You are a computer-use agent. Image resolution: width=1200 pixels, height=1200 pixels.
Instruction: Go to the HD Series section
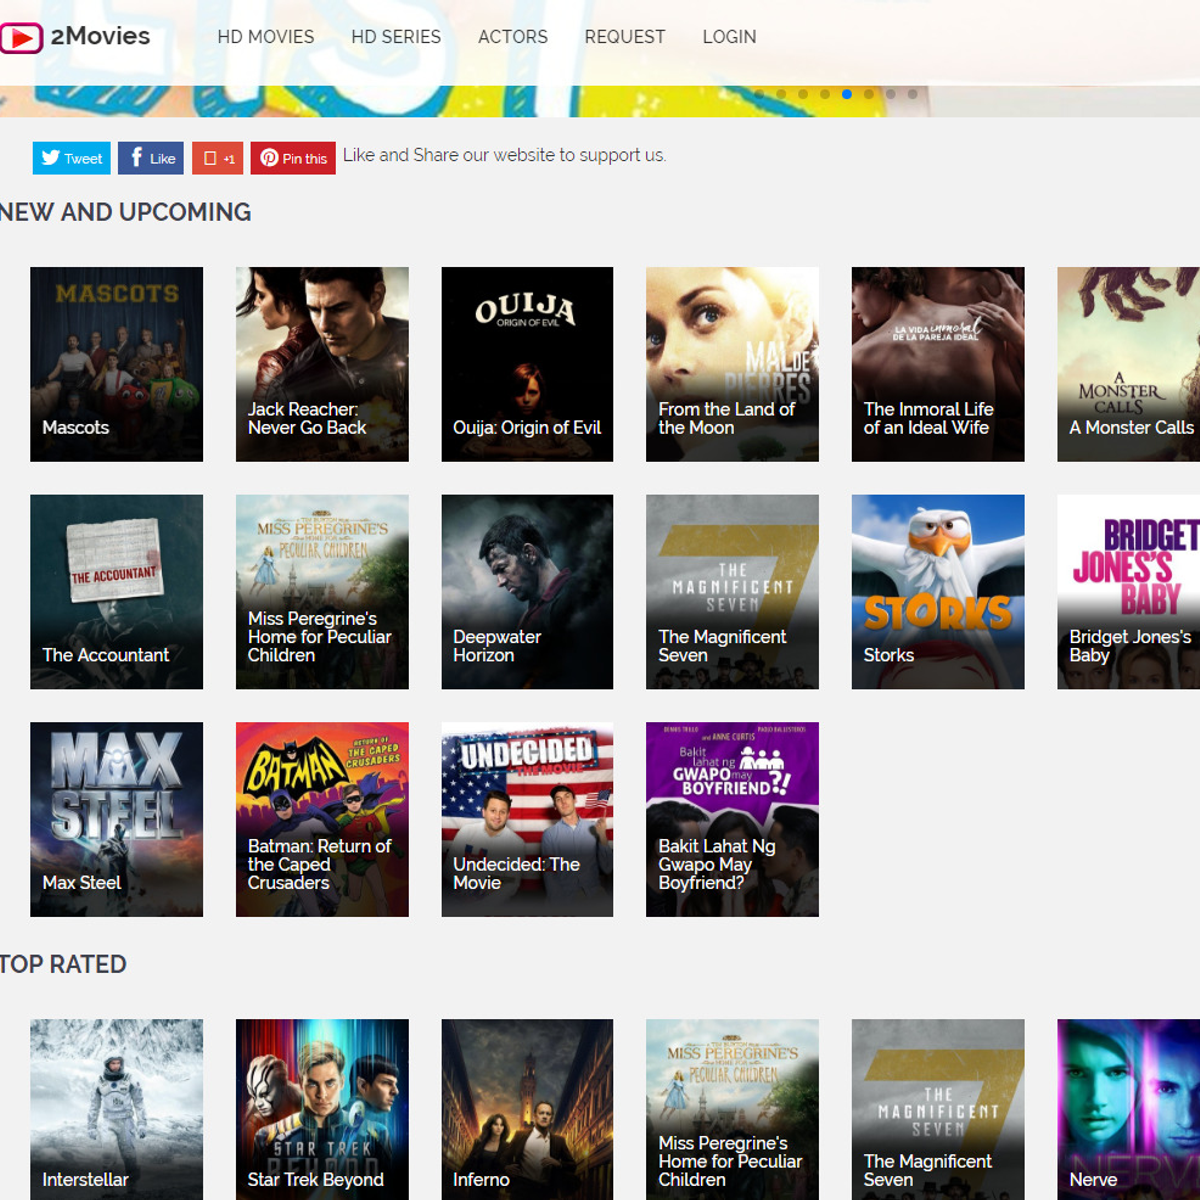click(x=395, y=37)
